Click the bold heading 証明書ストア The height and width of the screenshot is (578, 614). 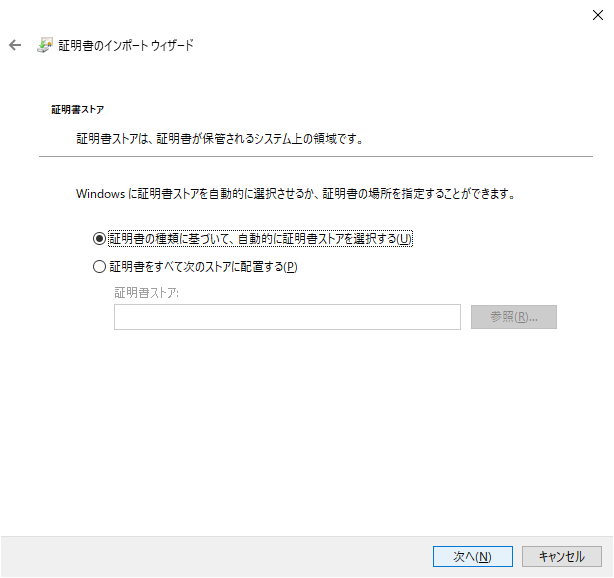click(x=78, y=109)
